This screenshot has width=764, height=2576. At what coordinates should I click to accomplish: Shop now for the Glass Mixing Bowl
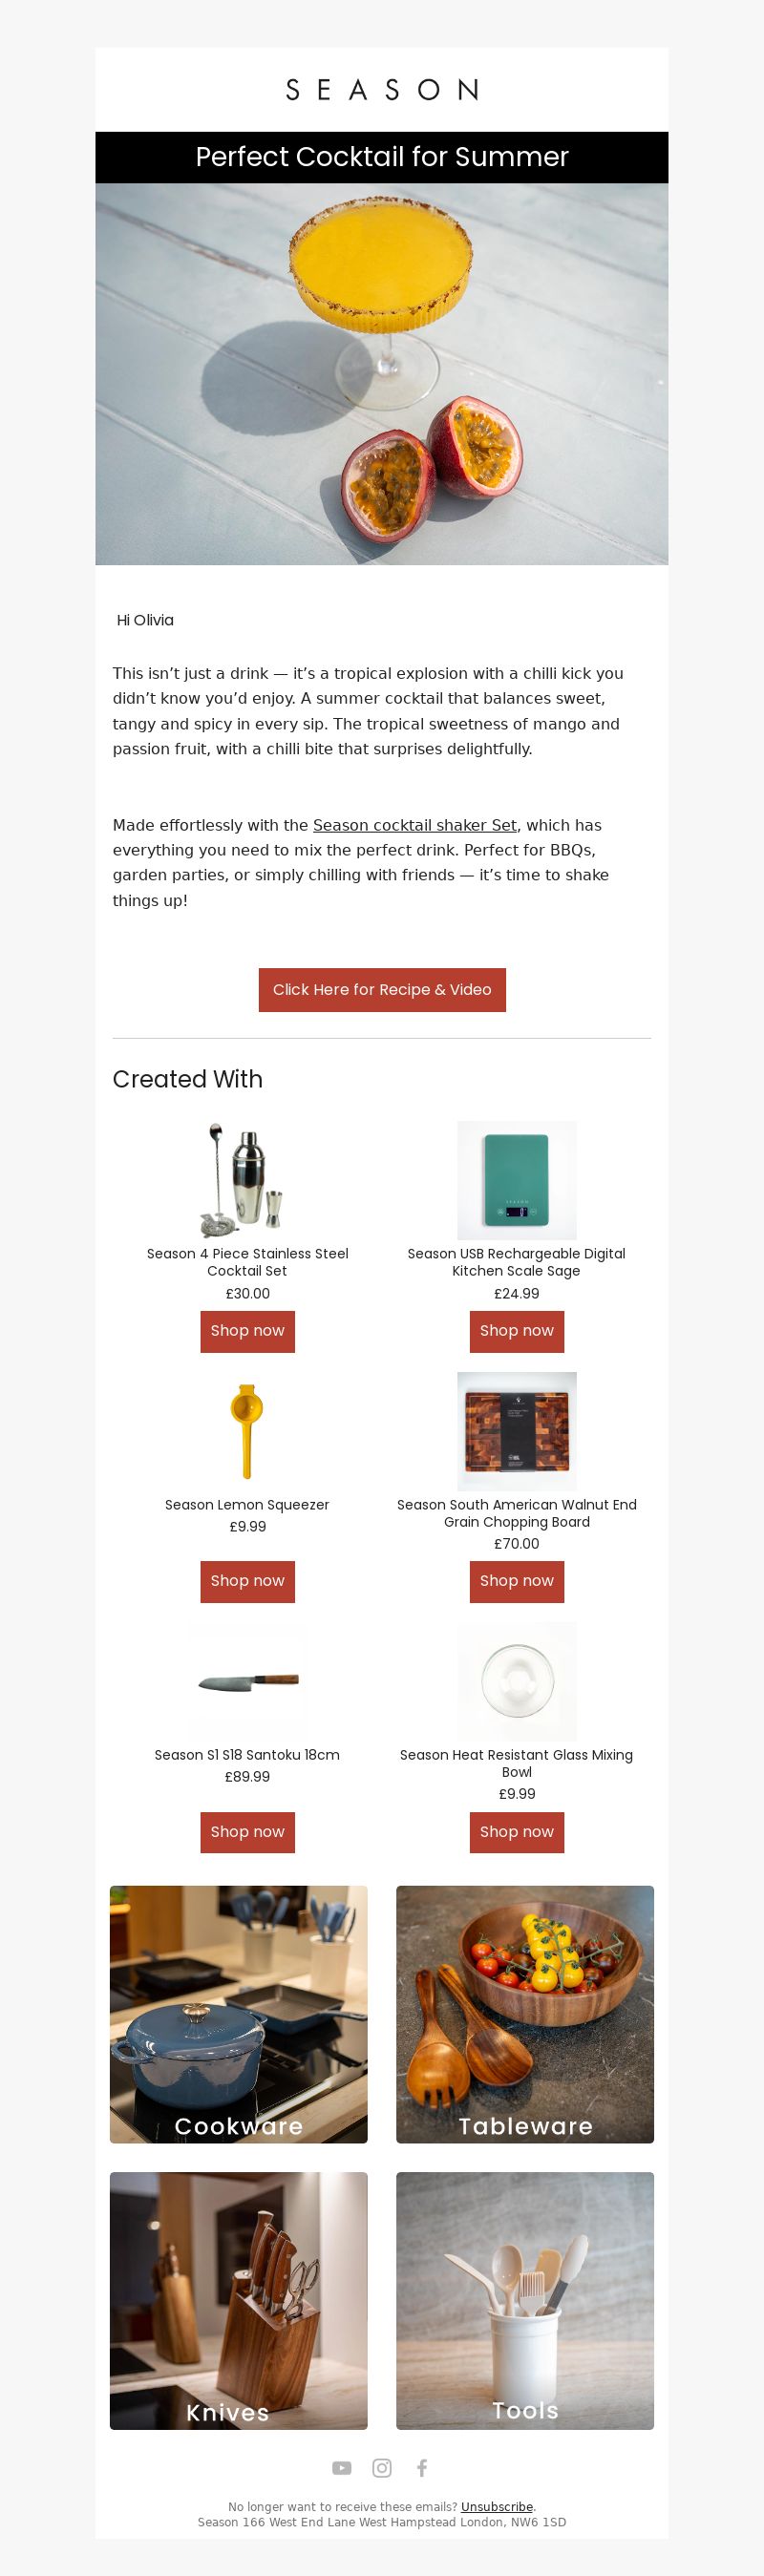[517, 1832]
